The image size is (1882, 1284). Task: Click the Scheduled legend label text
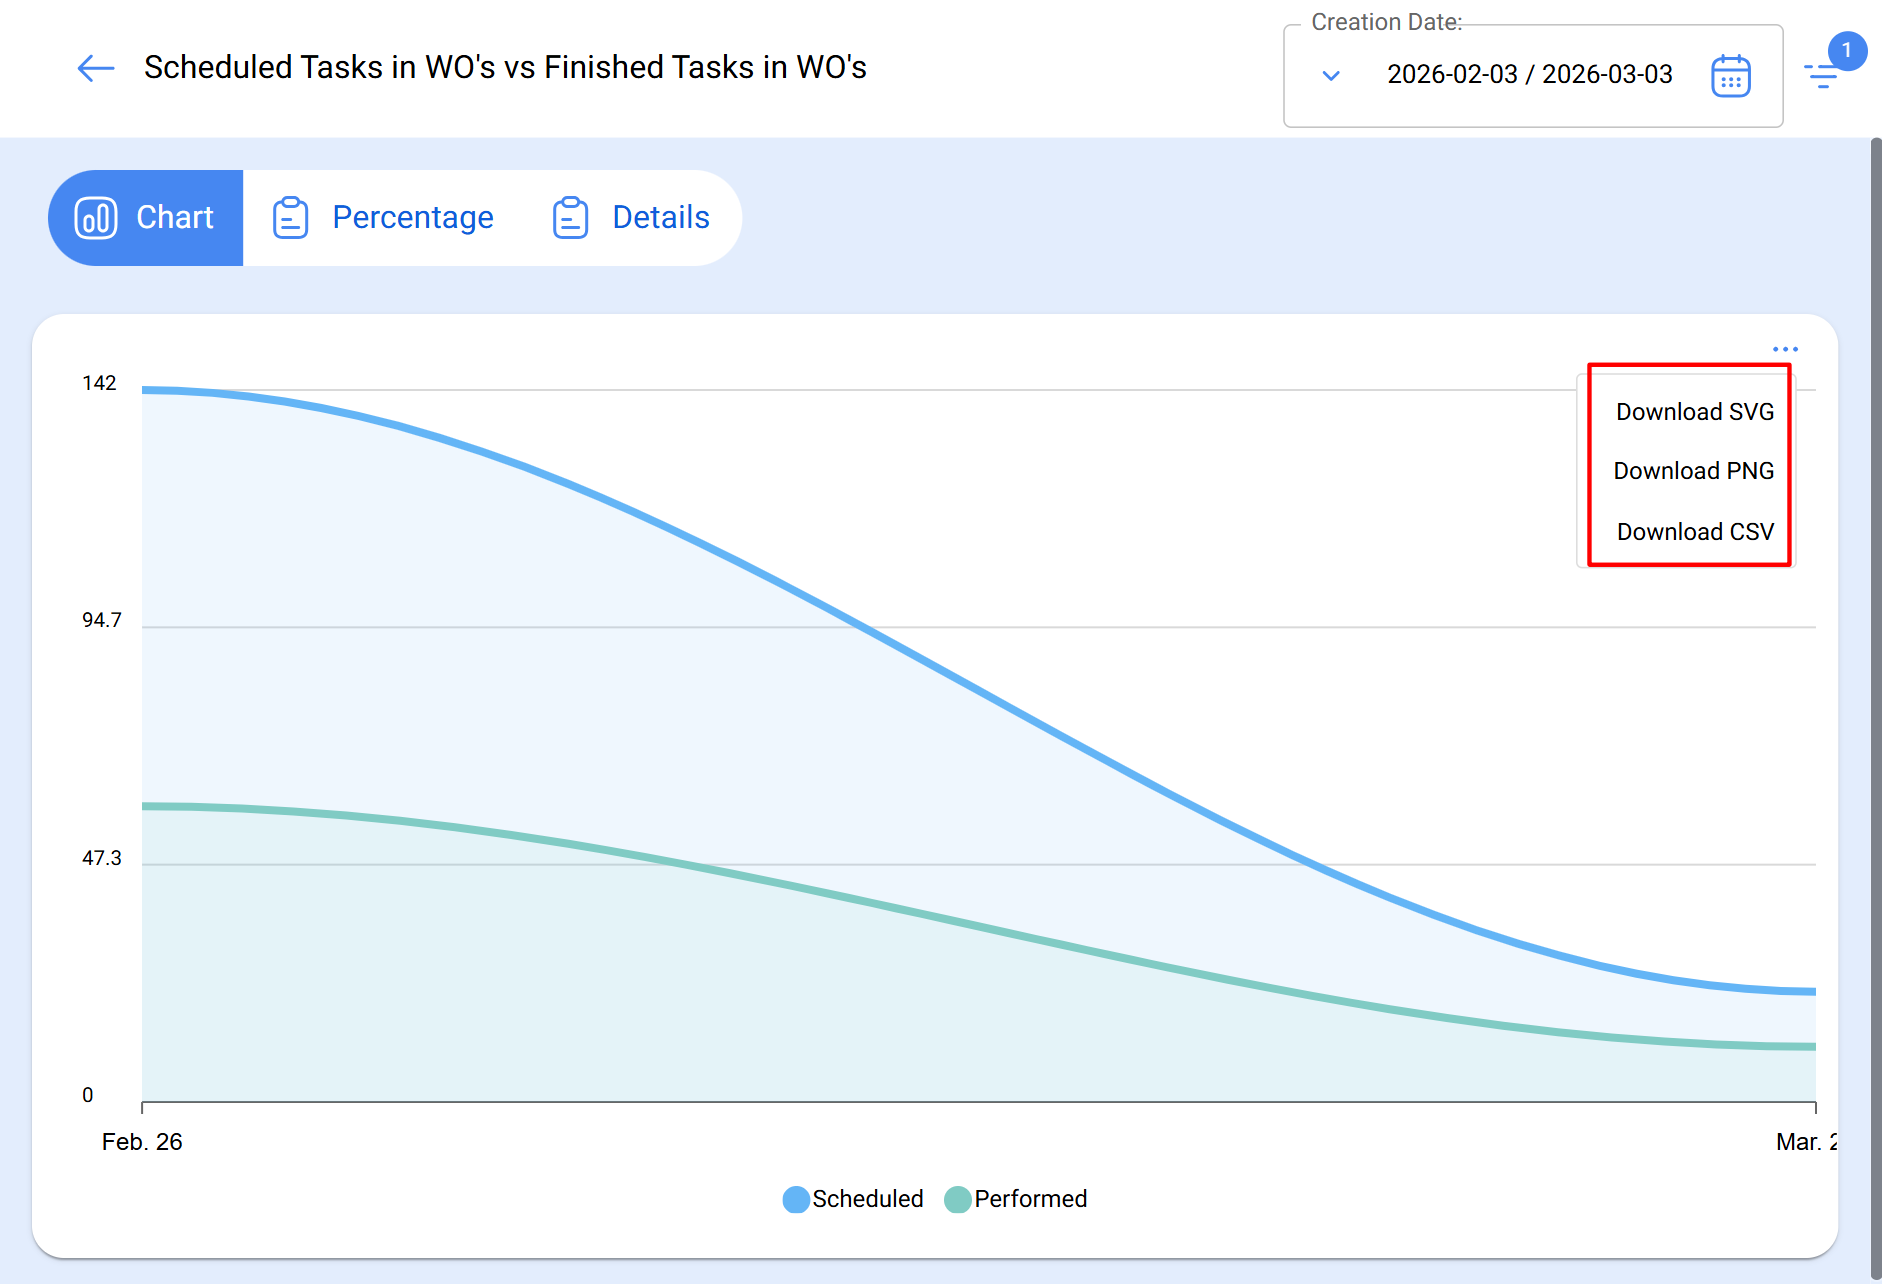click(867, 1199)
